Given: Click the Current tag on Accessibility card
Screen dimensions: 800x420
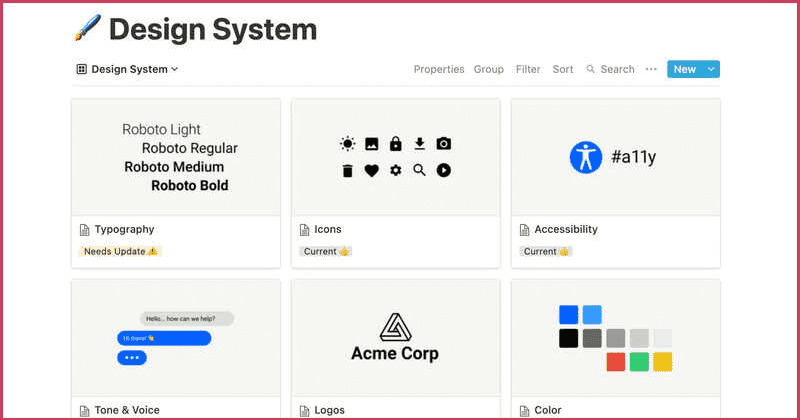Looking at the screenshot, I should [546, 251].
